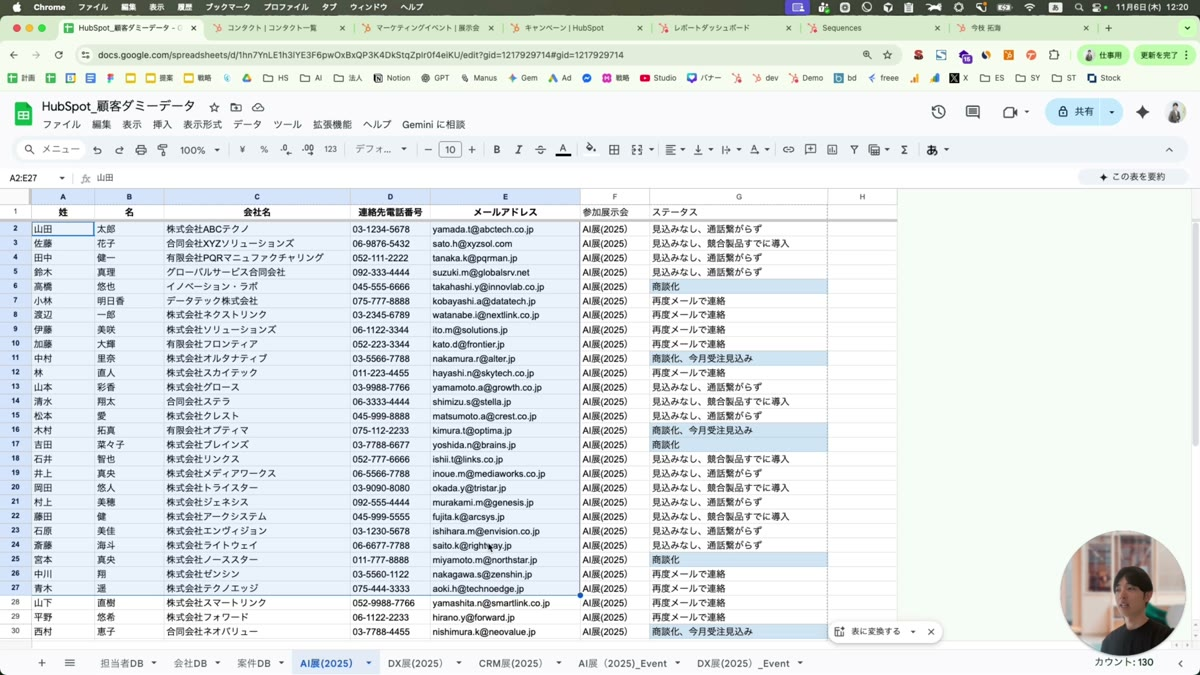Open the AI展(2025) sheet tab arrow

[x=368, y=663]
